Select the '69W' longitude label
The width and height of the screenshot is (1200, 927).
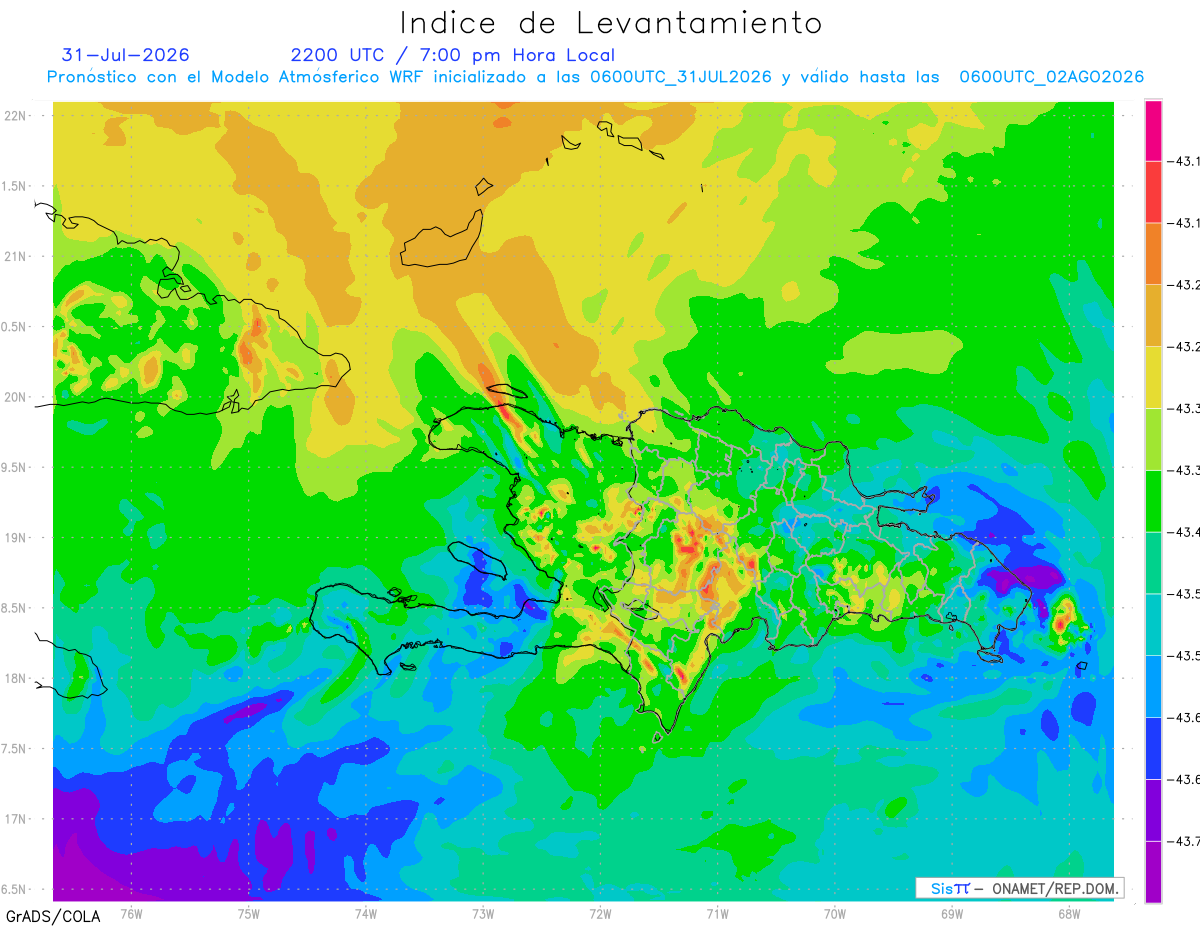pyautogui.click(x=952, y=913)
